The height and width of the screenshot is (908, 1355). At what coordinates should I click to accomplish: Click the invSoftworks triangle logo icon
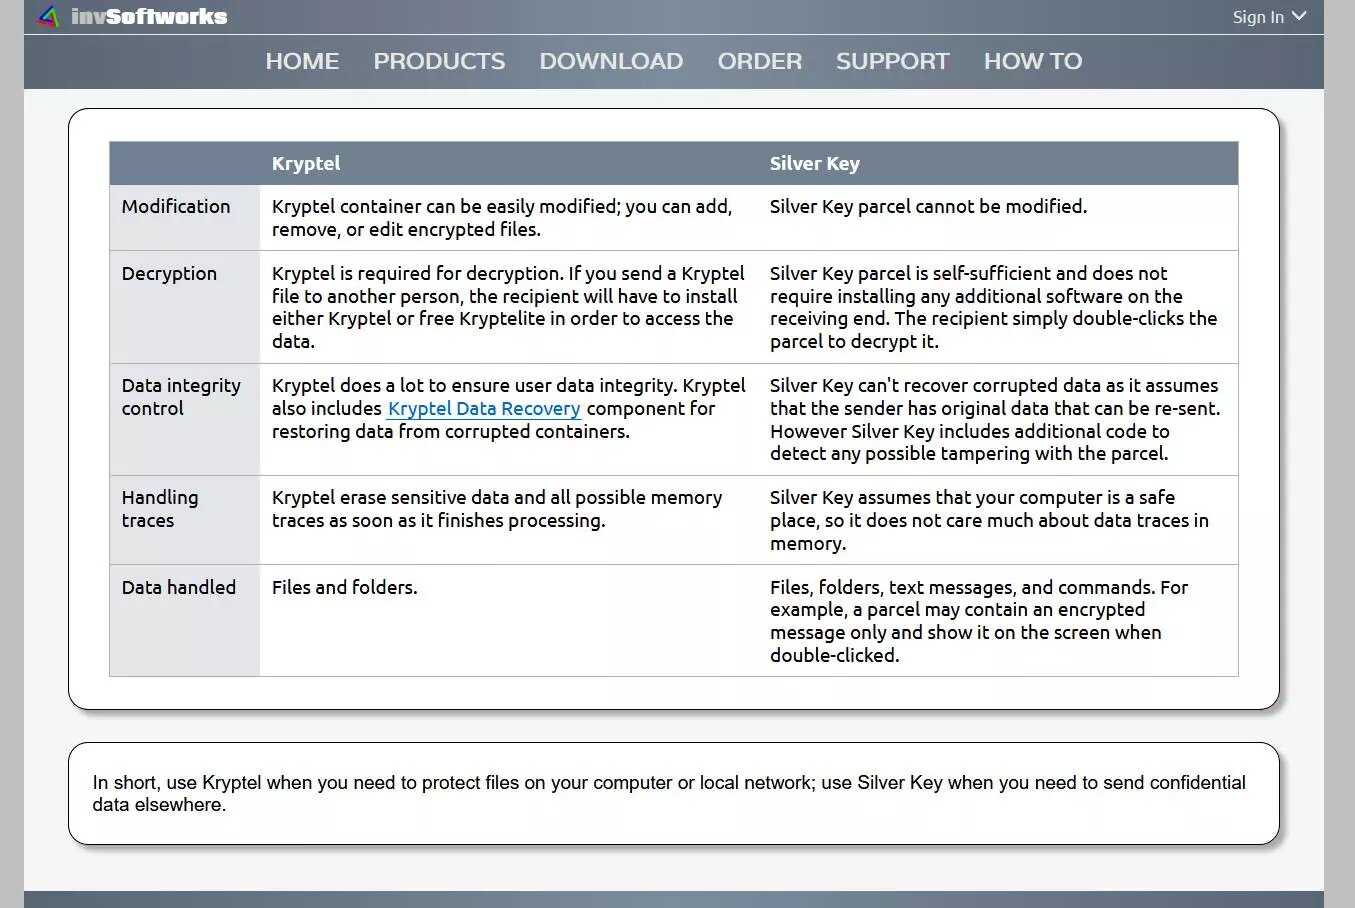[48, 17]
